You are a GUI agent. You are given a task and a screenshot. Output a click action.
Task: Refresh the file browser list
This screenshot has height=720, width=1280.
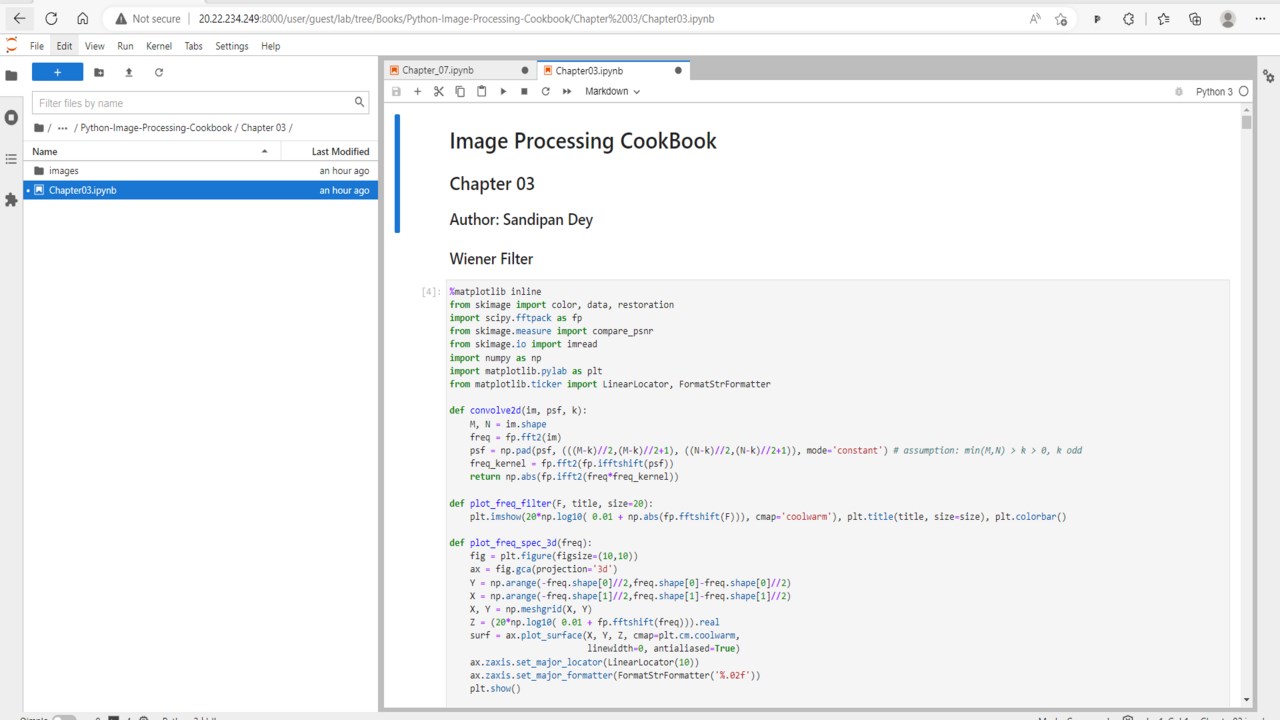tap(159, 72)
